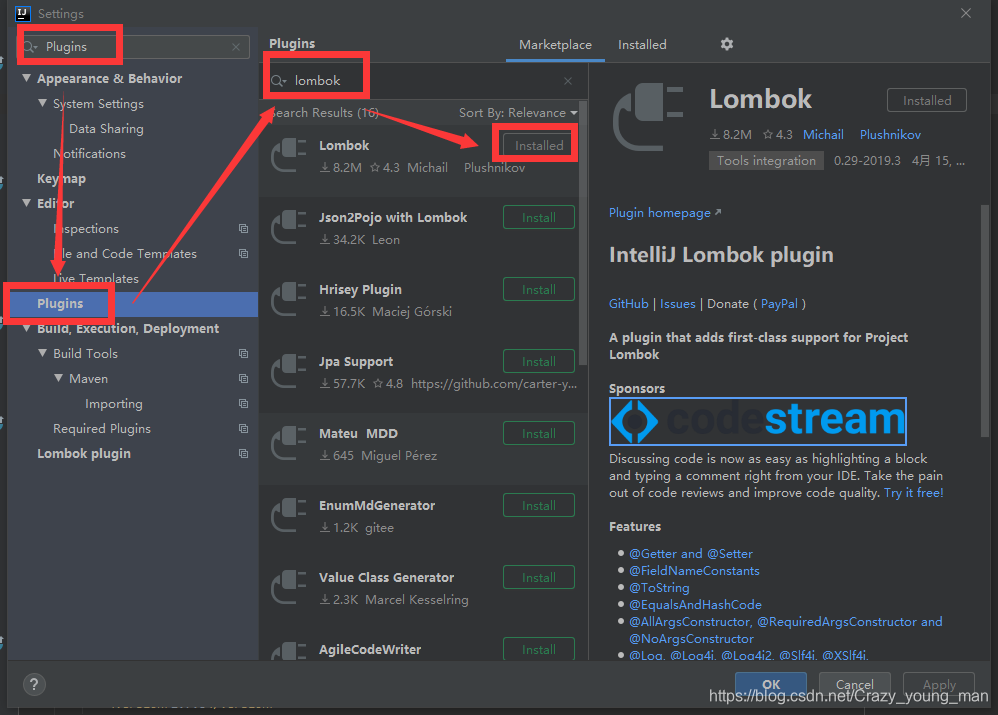Install the EnumMdGenerator plugin
The image size is (998, 715).
pyautogui.click(x=538, y=506)
